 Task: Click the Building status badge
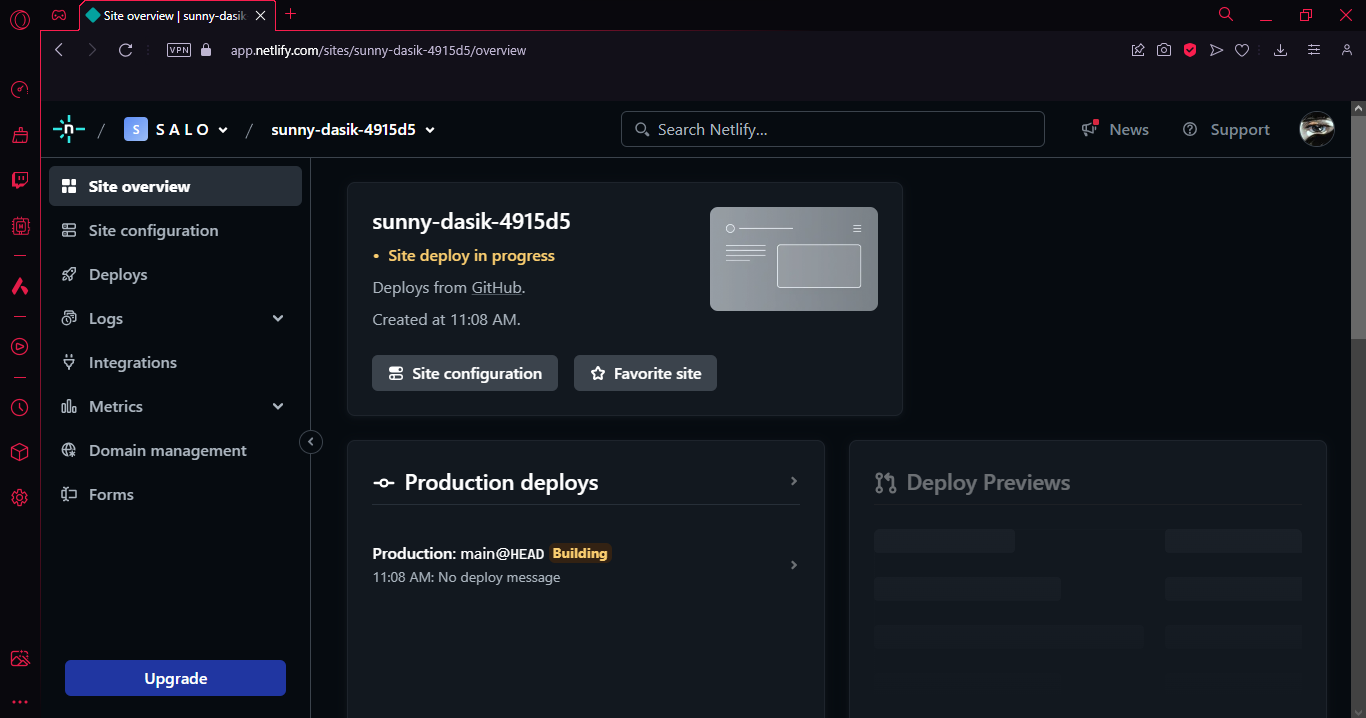tap(580, 553)
